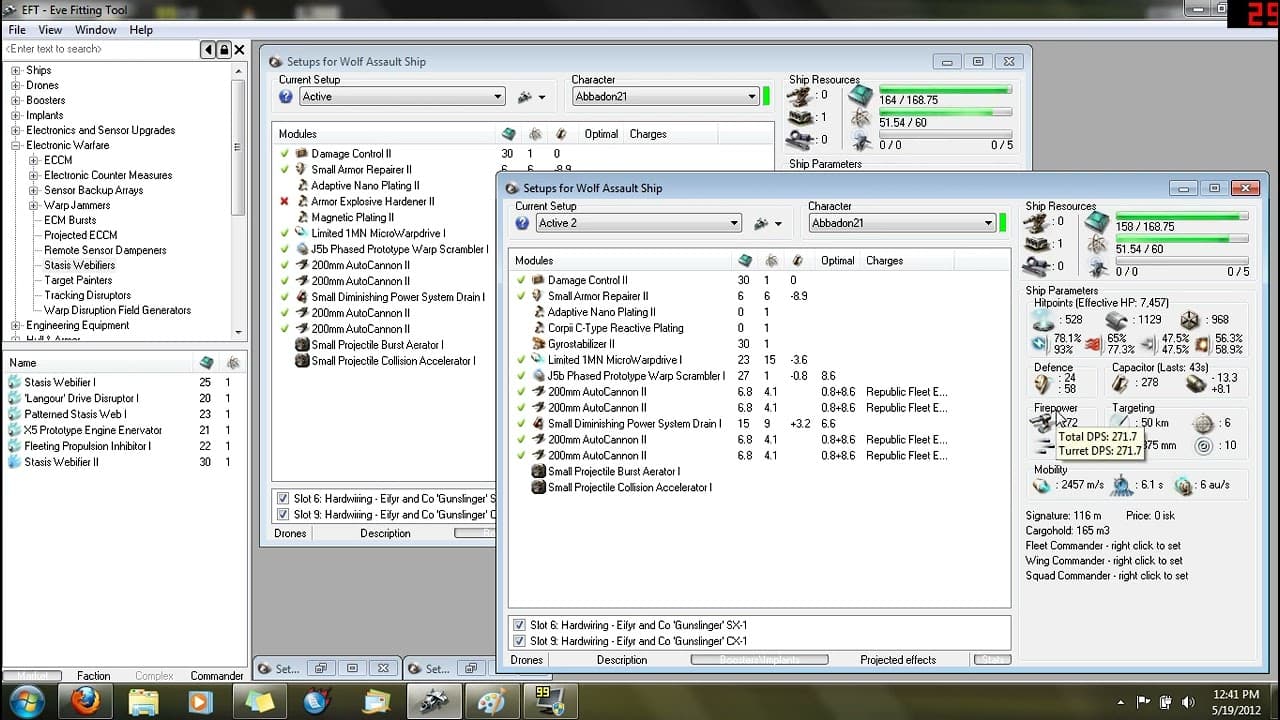Select the Fleeting Propulsion Inhibitor I item
Screen dimensions: 1280x720
point(88,446)
